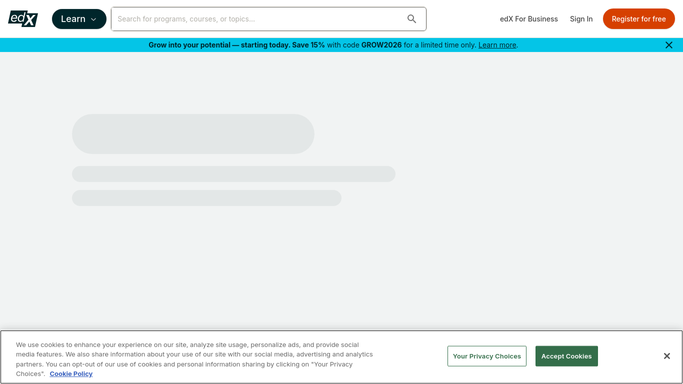Viewport: 683px width, 384px height.
Task: Expand the Learn dropdown menu
Action: pyautogui.click(x=79, y=19)
